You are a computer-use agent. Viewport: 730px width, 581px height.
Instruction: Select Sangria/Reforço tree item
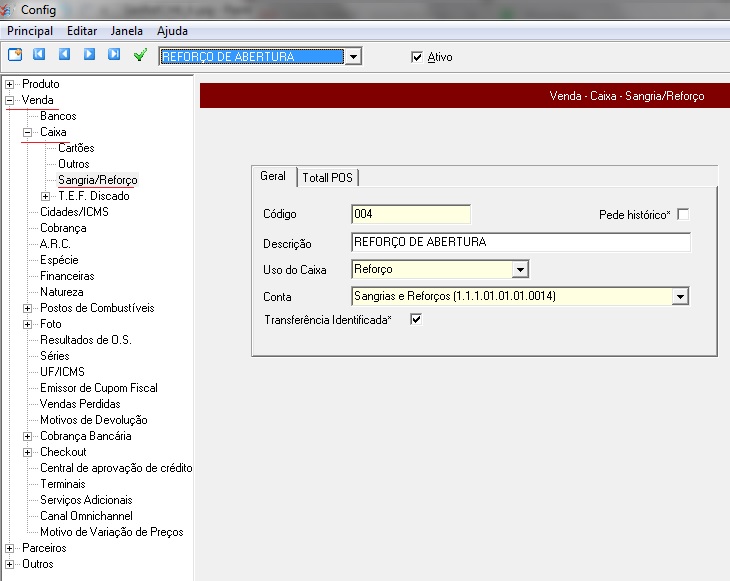click(98, 180)
